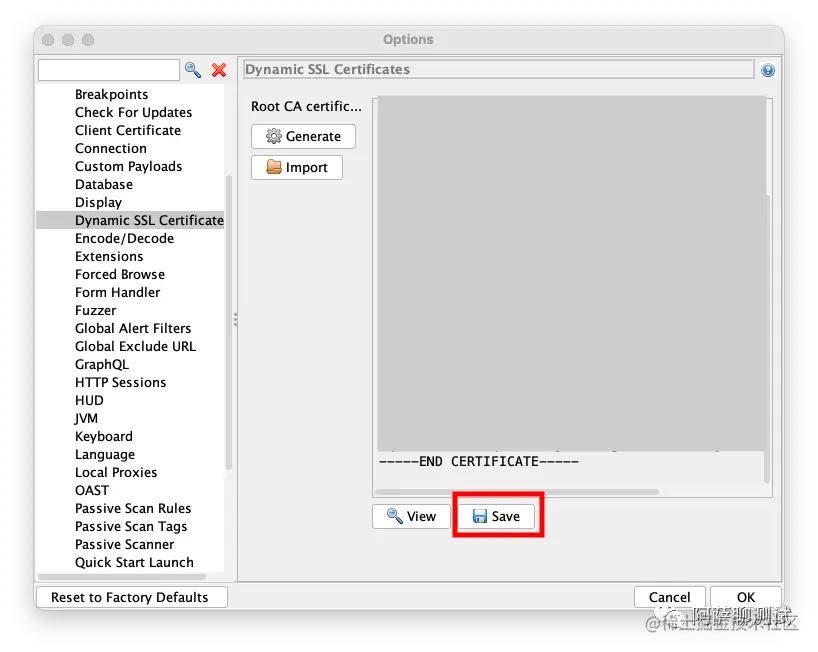
Task: Open Forced Browse options
Action: (x=120, y=274)
